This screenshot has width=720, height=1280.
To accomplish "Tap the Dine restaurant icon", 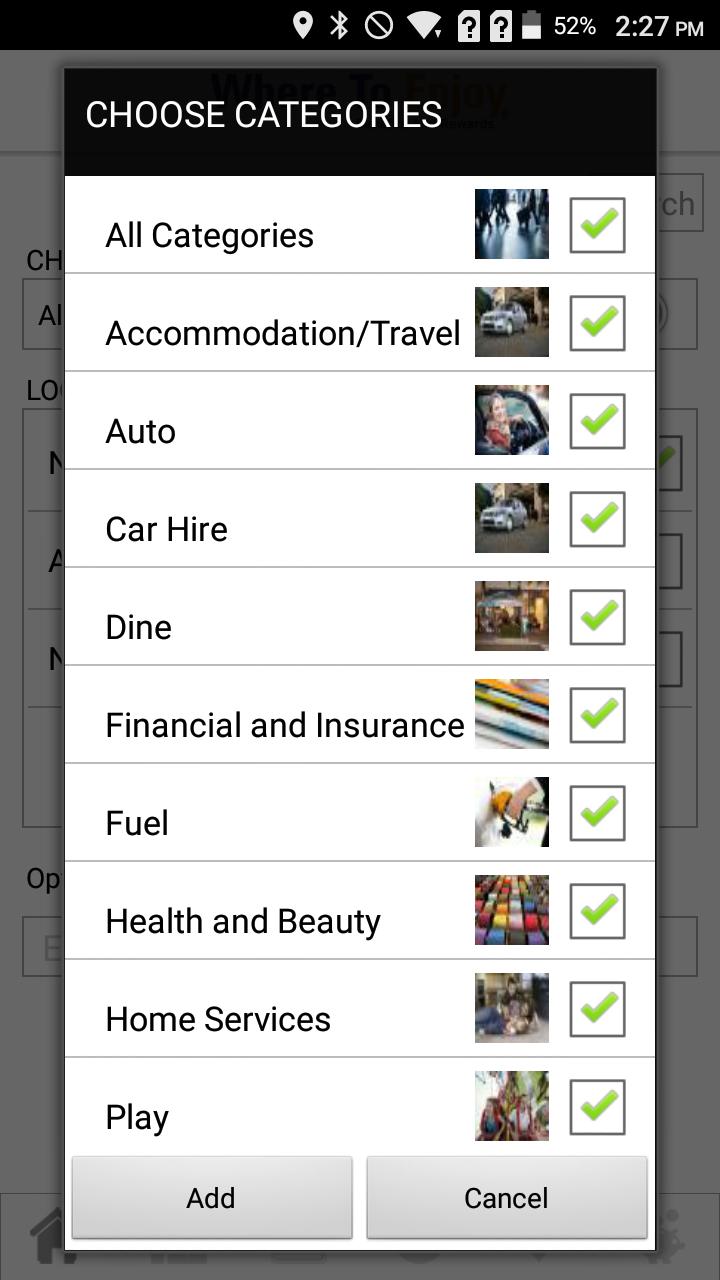I will [x=511, y=616].
